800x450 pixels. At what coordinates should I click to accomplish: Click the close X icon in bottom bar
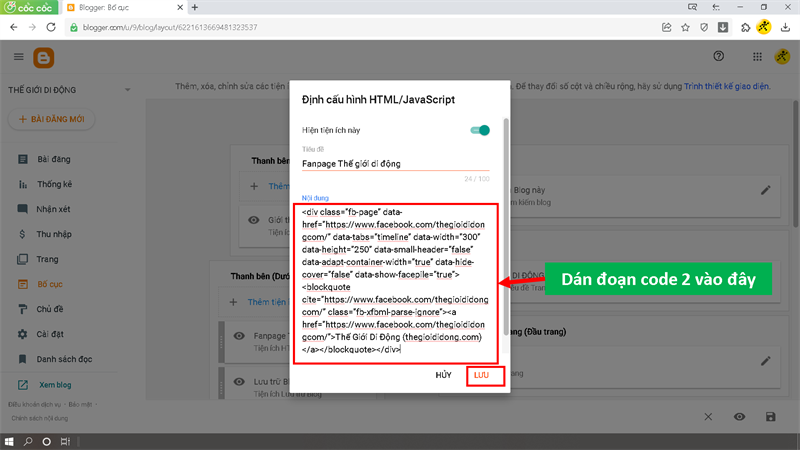[x=708, y=417]
